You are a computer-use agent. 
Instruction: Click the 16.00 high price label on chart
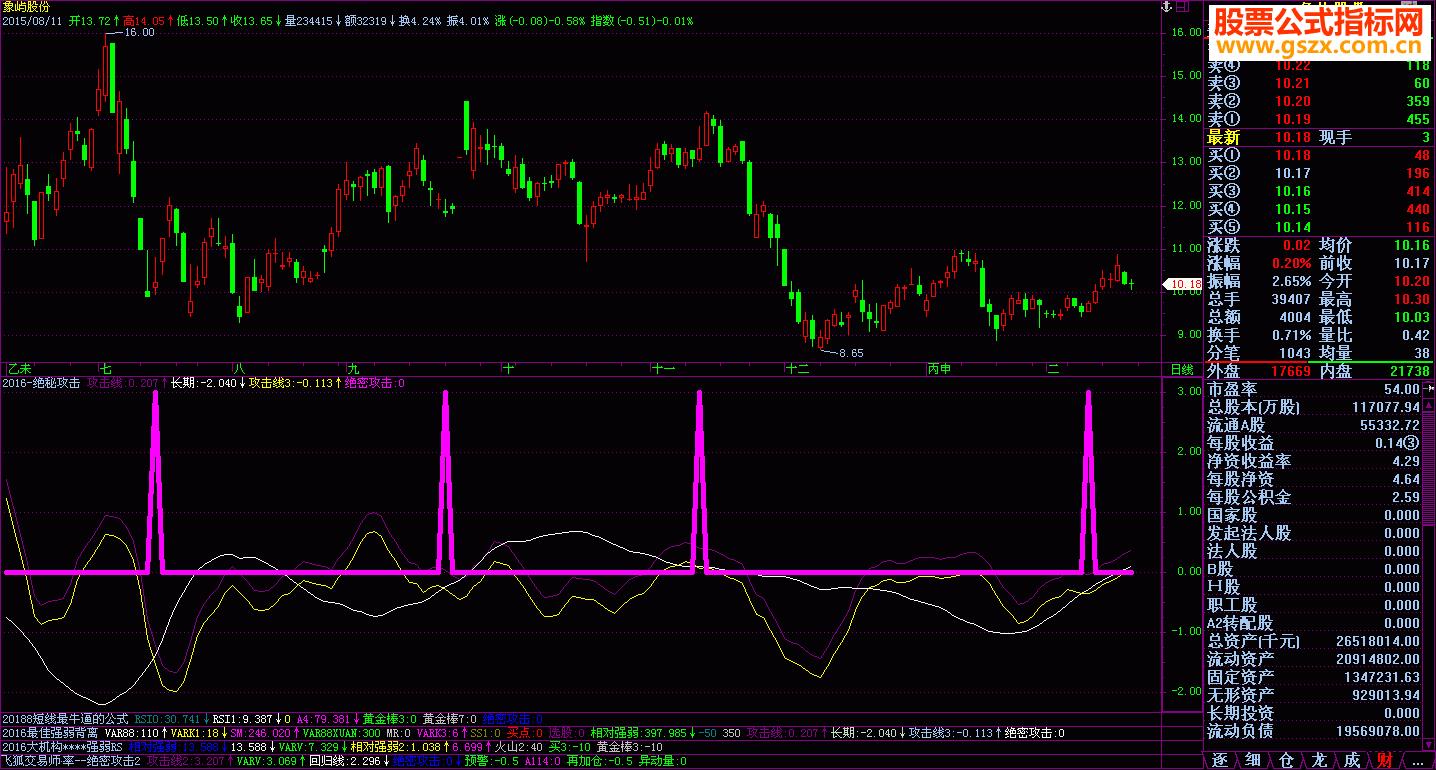pyautogui.click(x=138, y=33)
